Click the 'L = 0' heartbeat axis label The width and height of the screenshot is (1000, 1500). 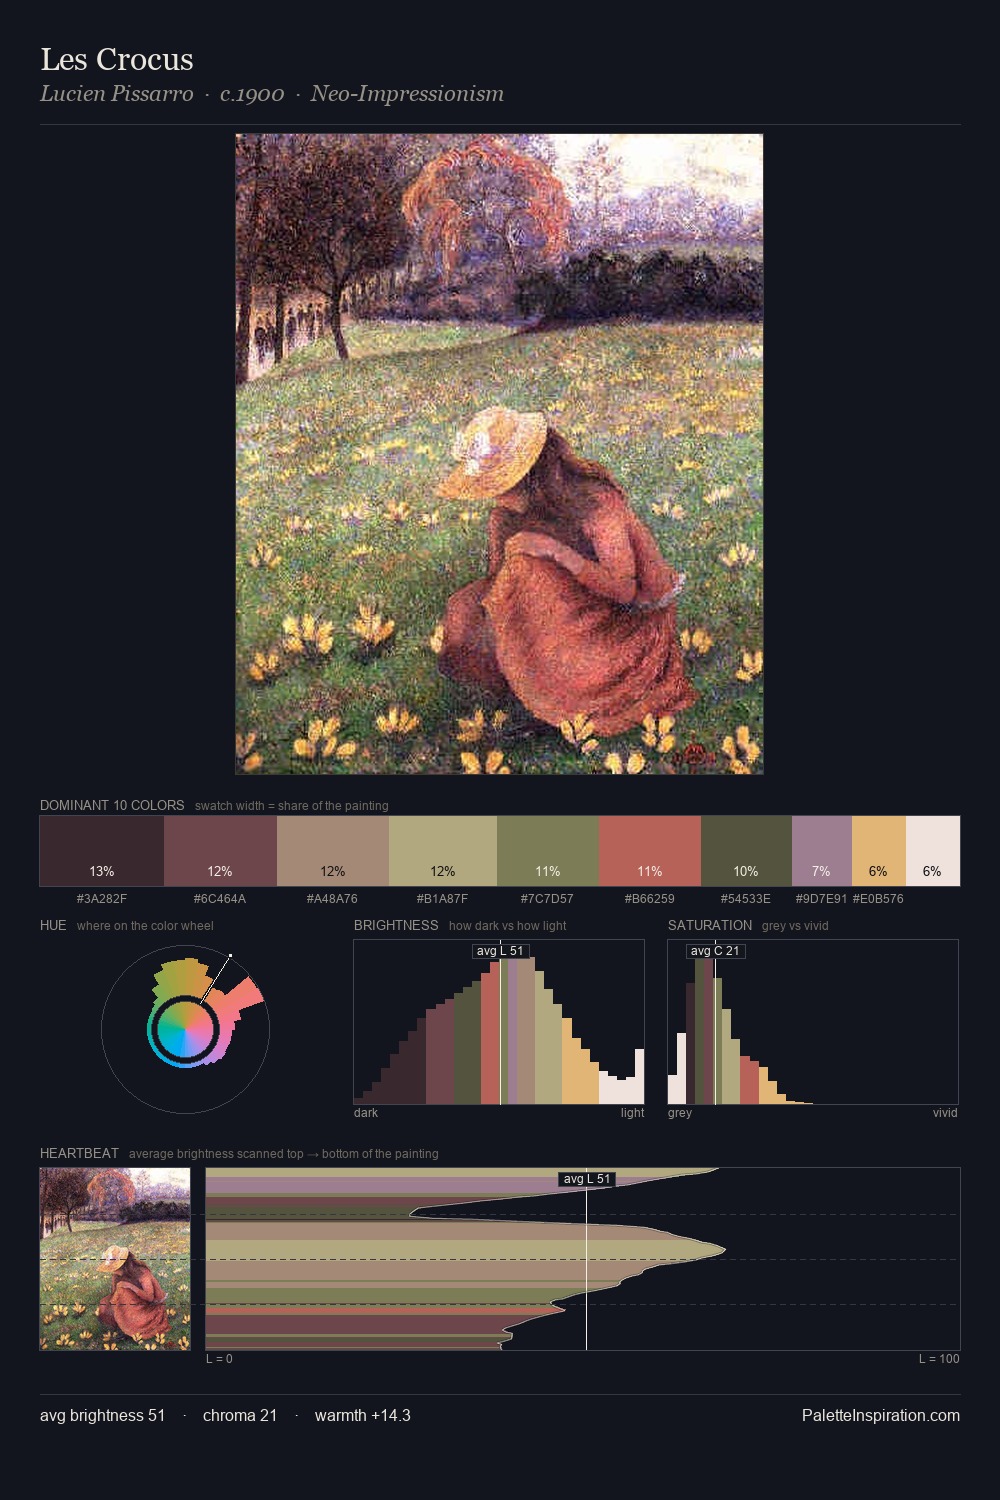click(x=219, y=1359)
